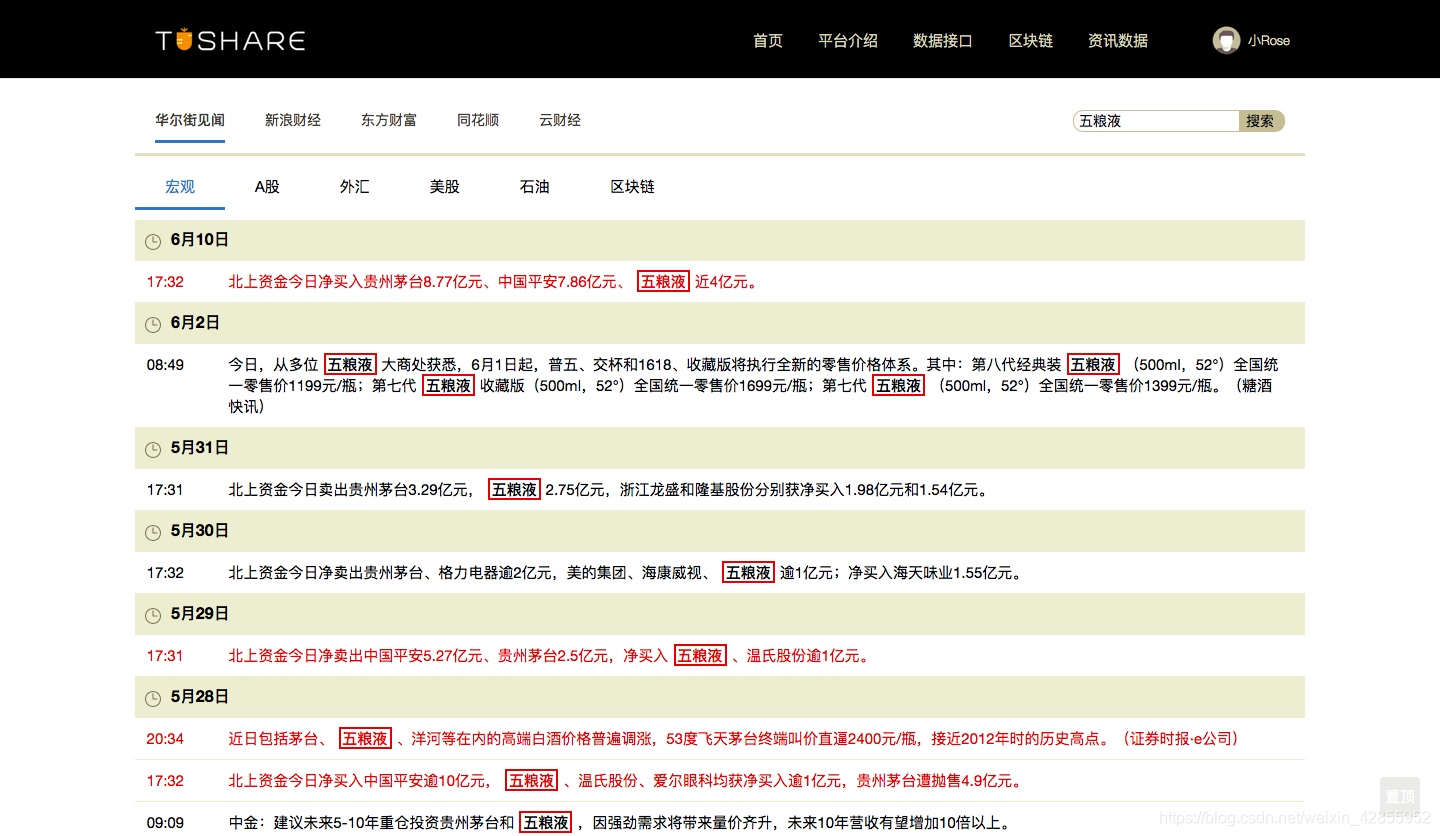Image resolution: width=1440 pixels, height=836 pixels.
Task: Click the 09:09 timestamp
Action: click(165, 823)
